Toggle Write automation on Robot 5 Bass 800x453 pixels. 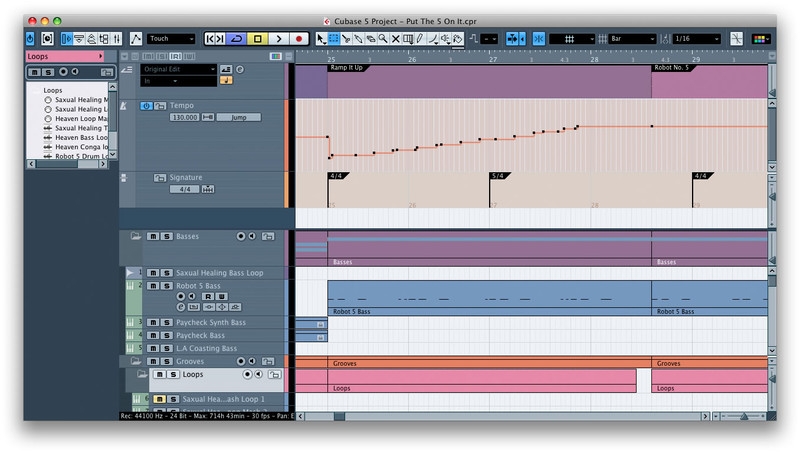pos(221,296)
